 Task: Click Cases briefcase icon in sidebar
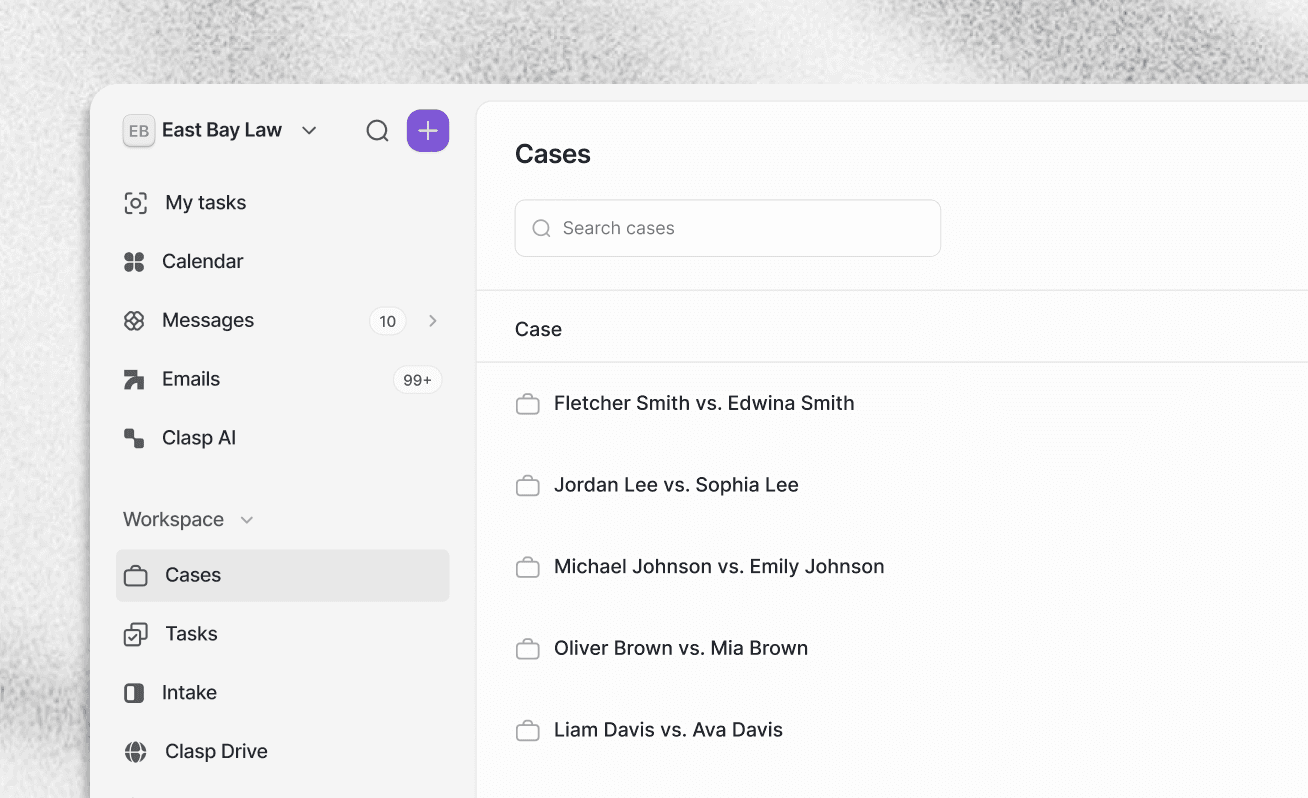135,576
